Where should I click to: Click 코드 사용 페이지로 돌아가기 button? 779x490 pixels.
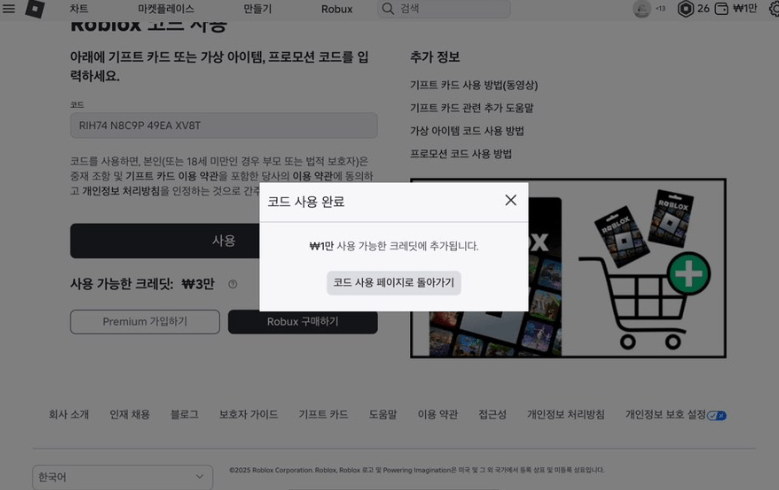(x=393, y=283)
